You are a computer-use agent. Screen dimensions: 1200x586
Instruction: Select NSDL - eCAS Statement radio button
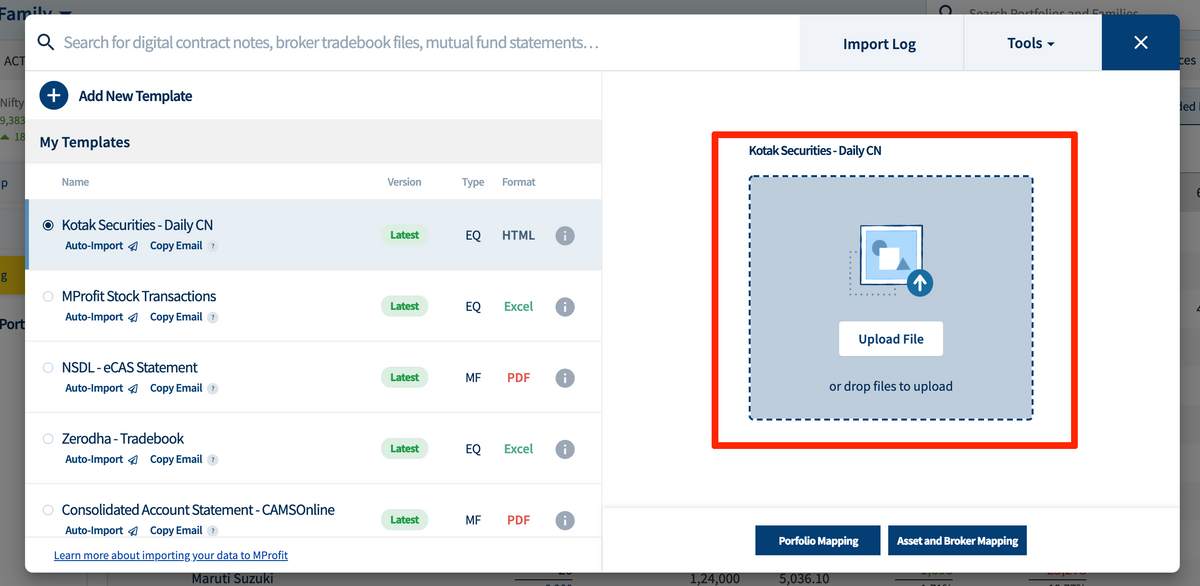click(48, 367)
